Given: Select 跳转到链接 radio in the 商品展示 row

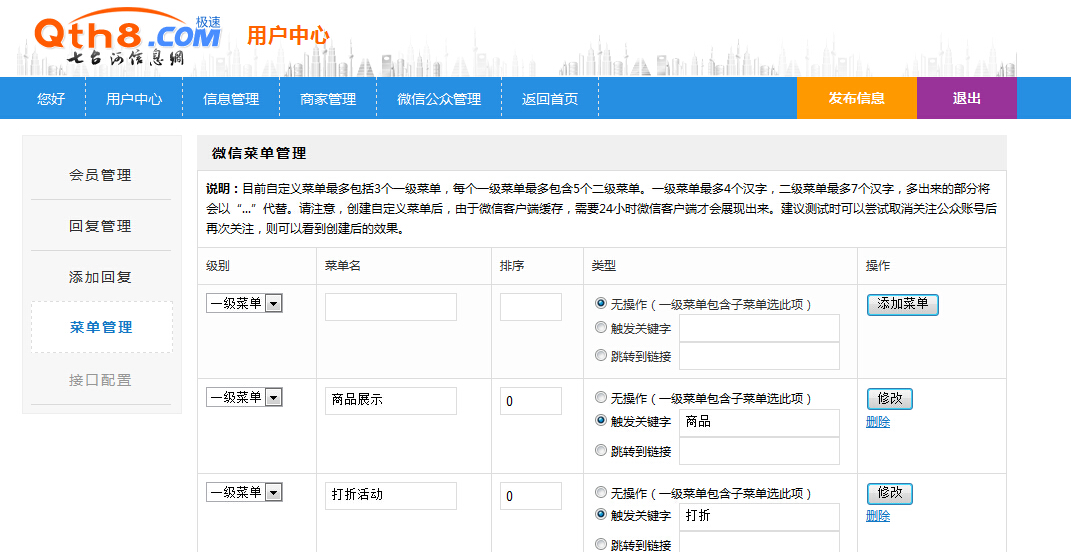Looking at the screenshot, I should pyautogui.click(x=601, y=451).
